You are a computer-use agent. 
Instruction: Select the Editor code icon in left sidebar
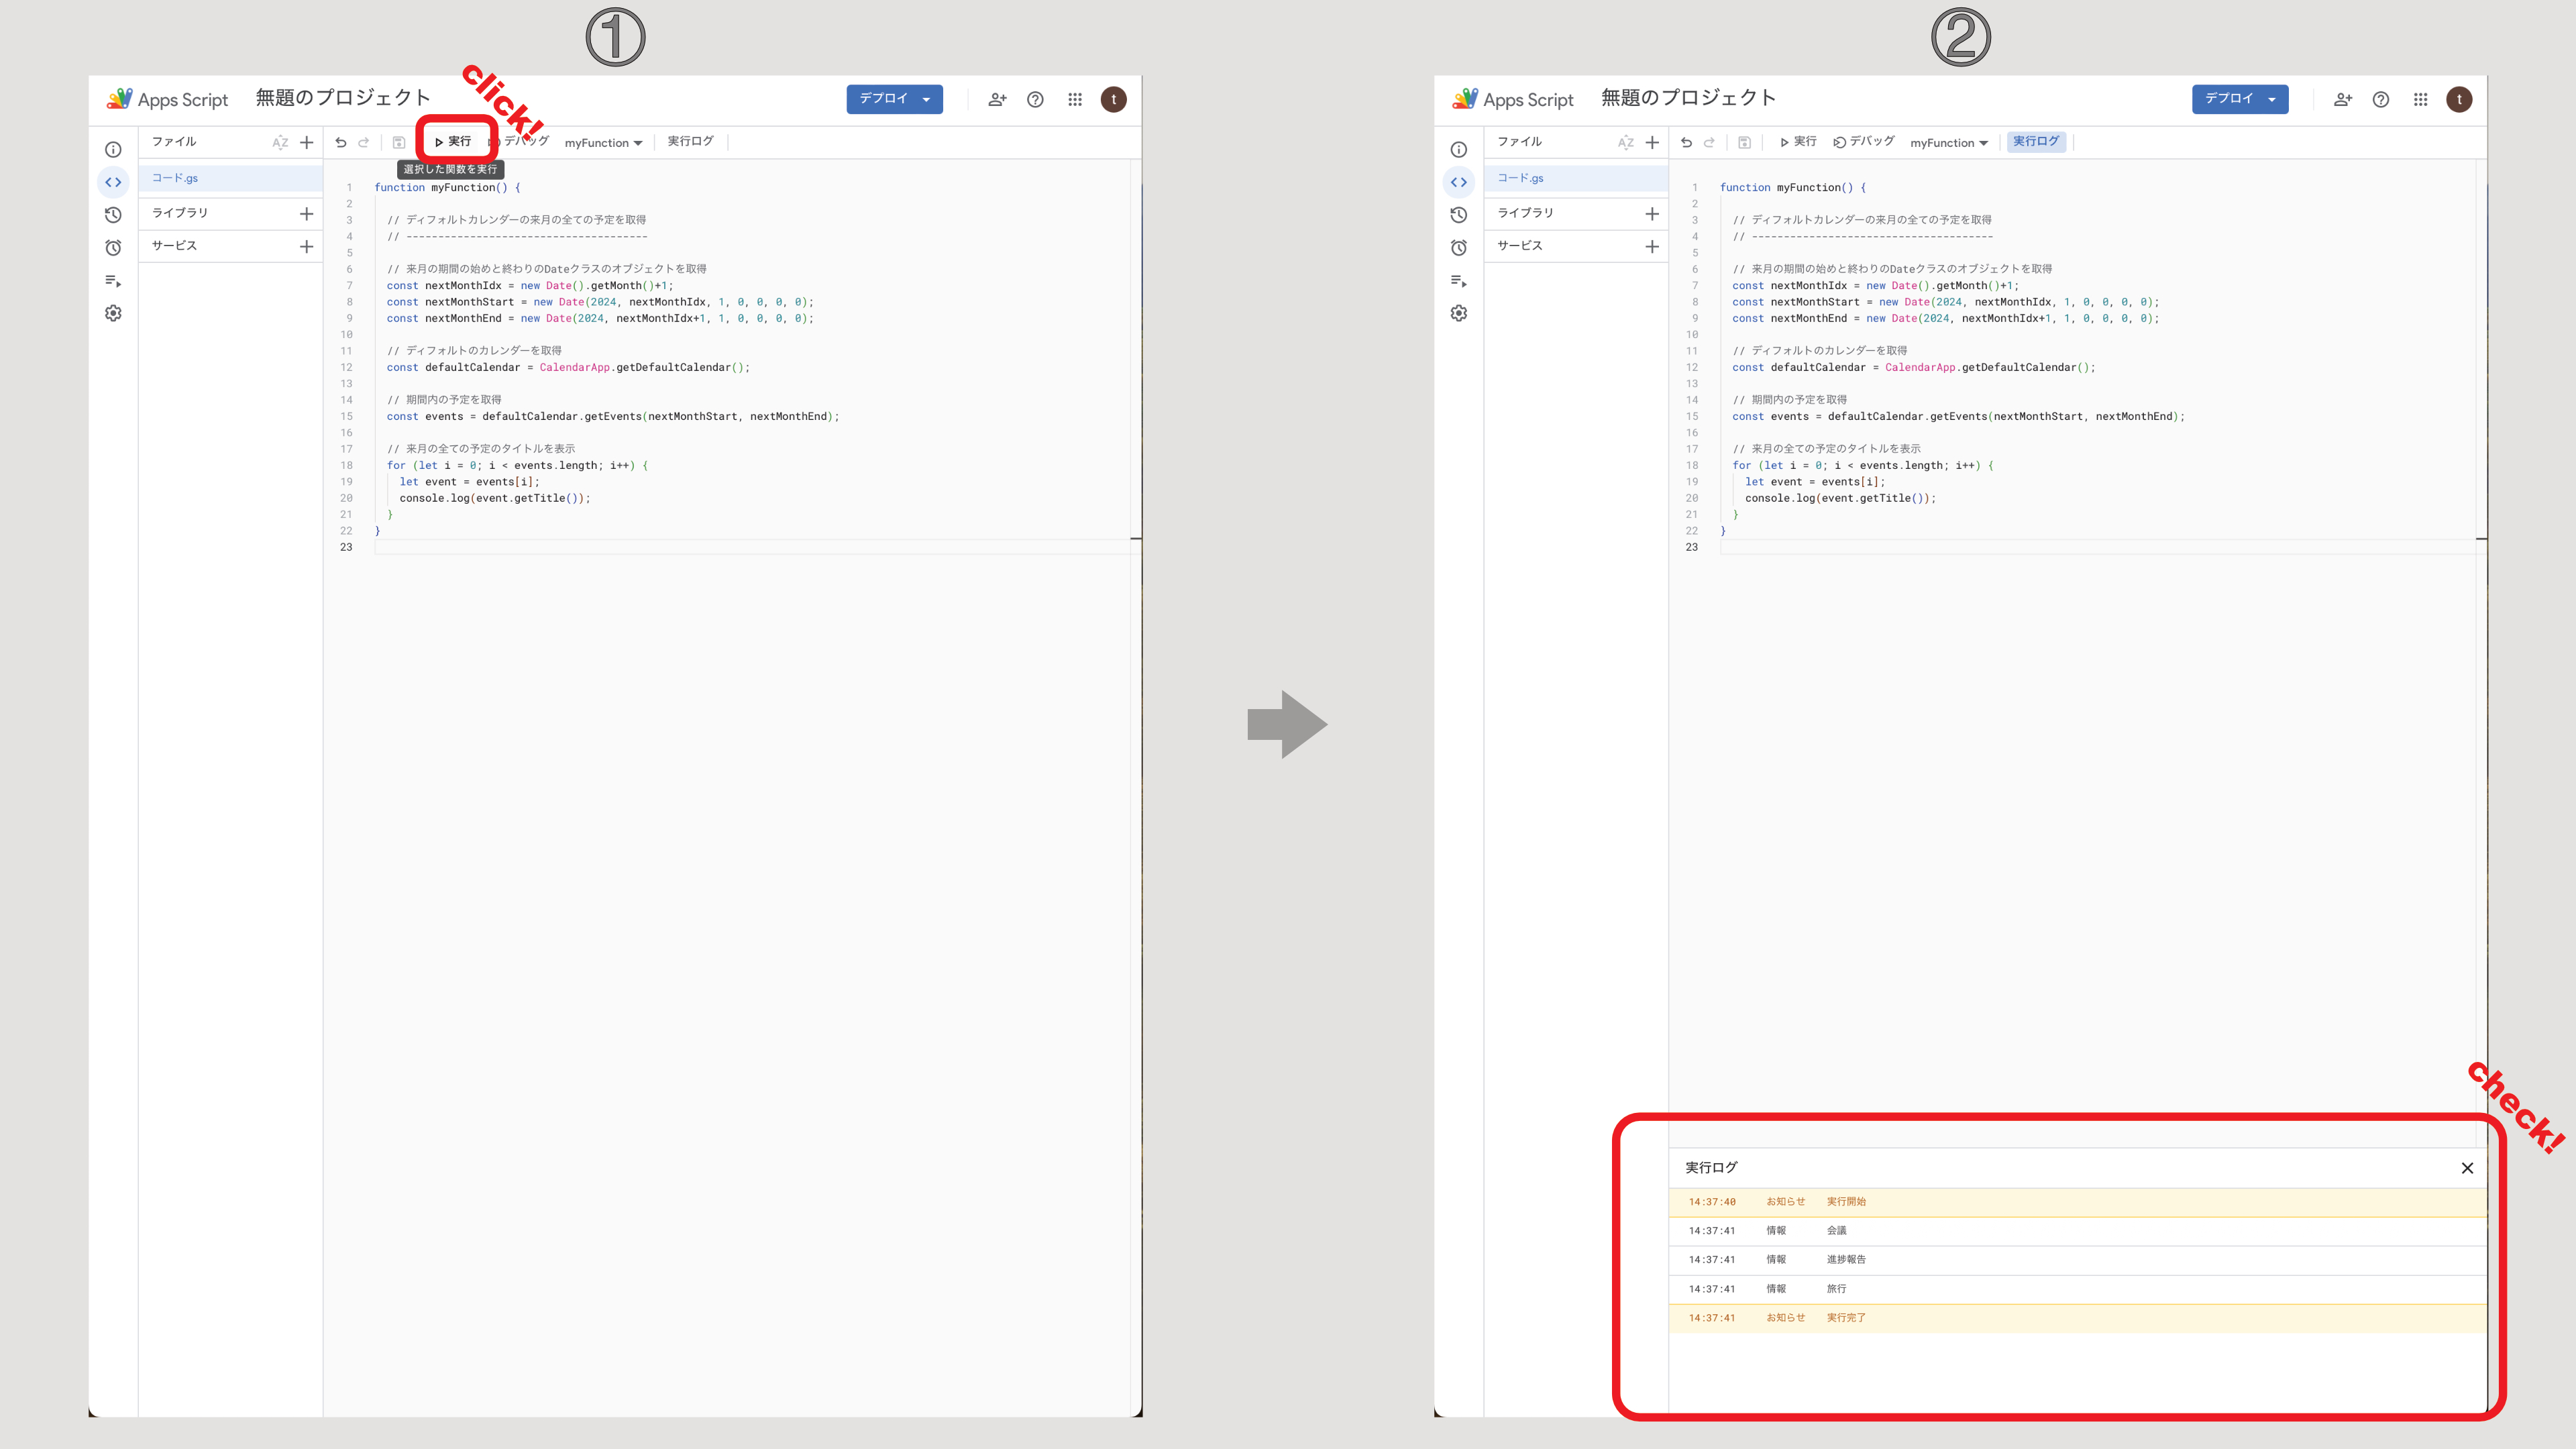113,182
